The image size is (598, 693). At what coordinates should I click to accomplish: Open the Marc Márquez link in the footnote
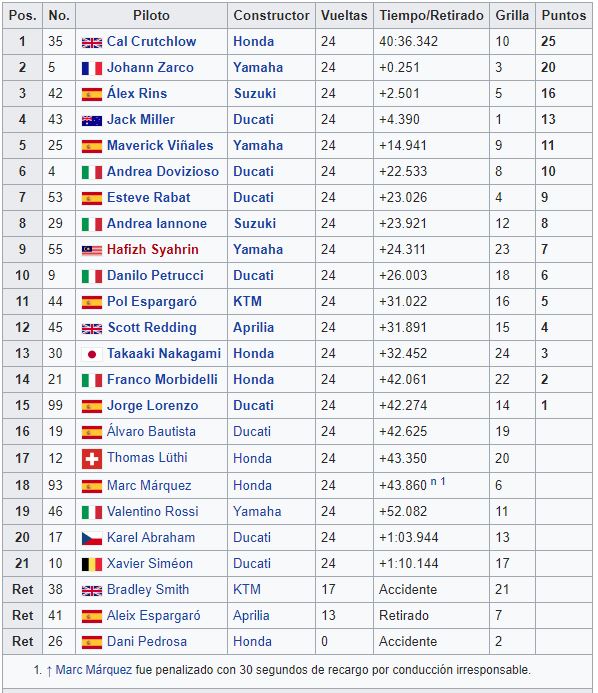[94, 670]
